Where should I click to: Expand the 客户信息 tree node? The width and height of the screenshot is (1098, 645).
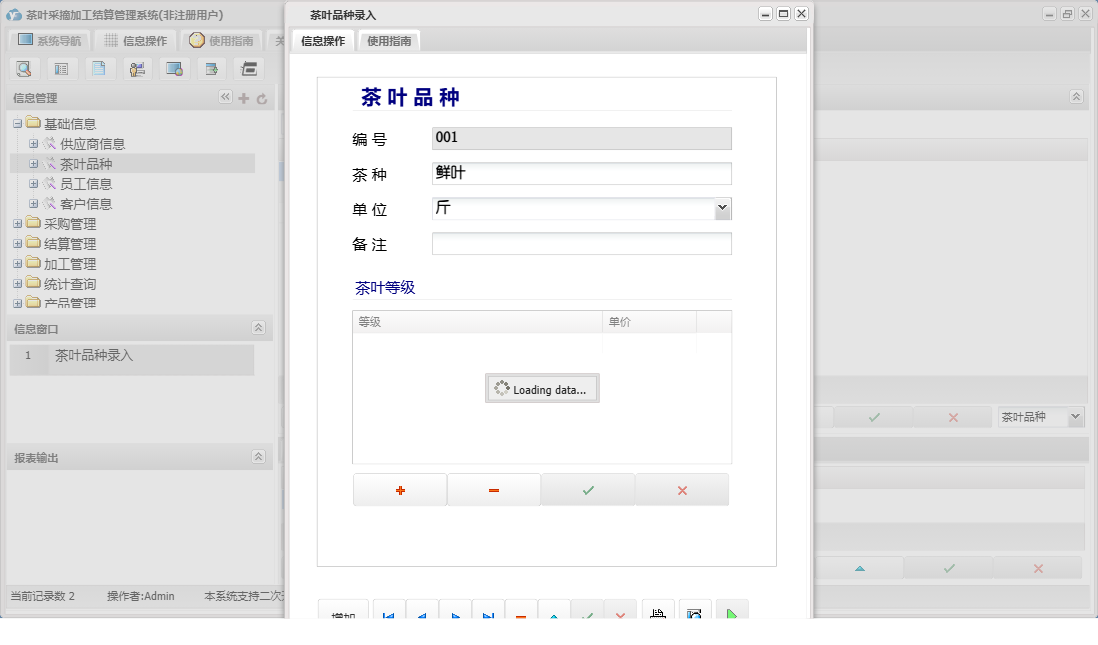click(33, 204)
